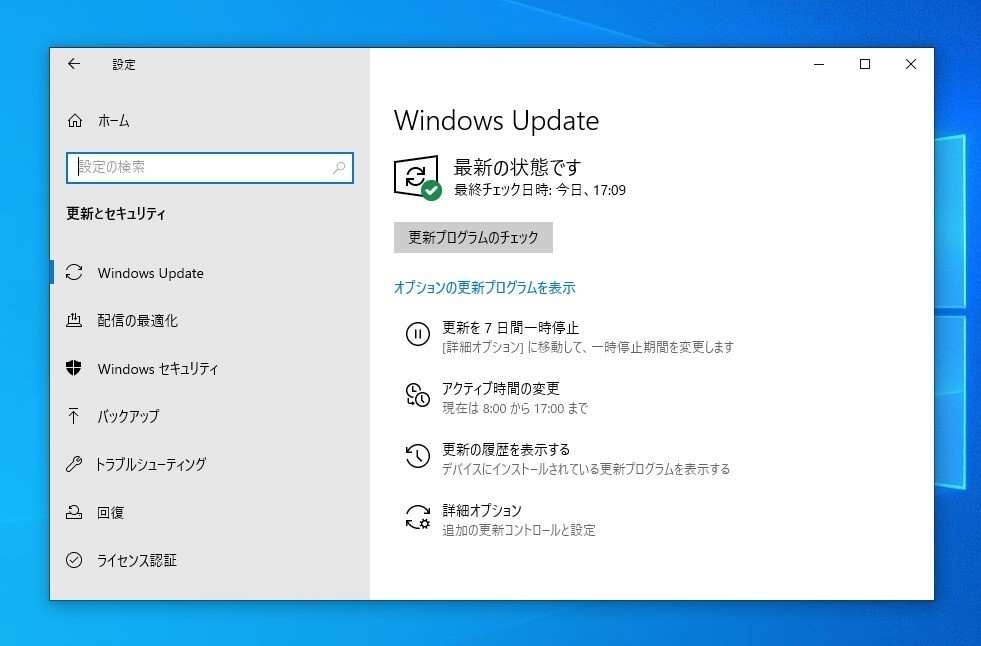
Task: Click the 配信の最適化 icon
Action: (x=74, y=320)
